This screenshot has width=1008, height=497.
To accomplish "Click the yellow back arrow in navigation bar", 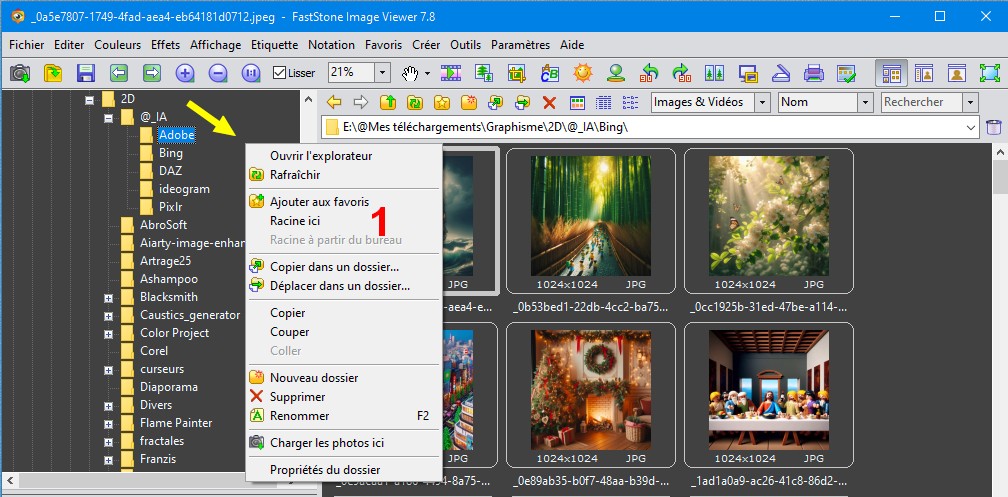I will click(334, 102).
